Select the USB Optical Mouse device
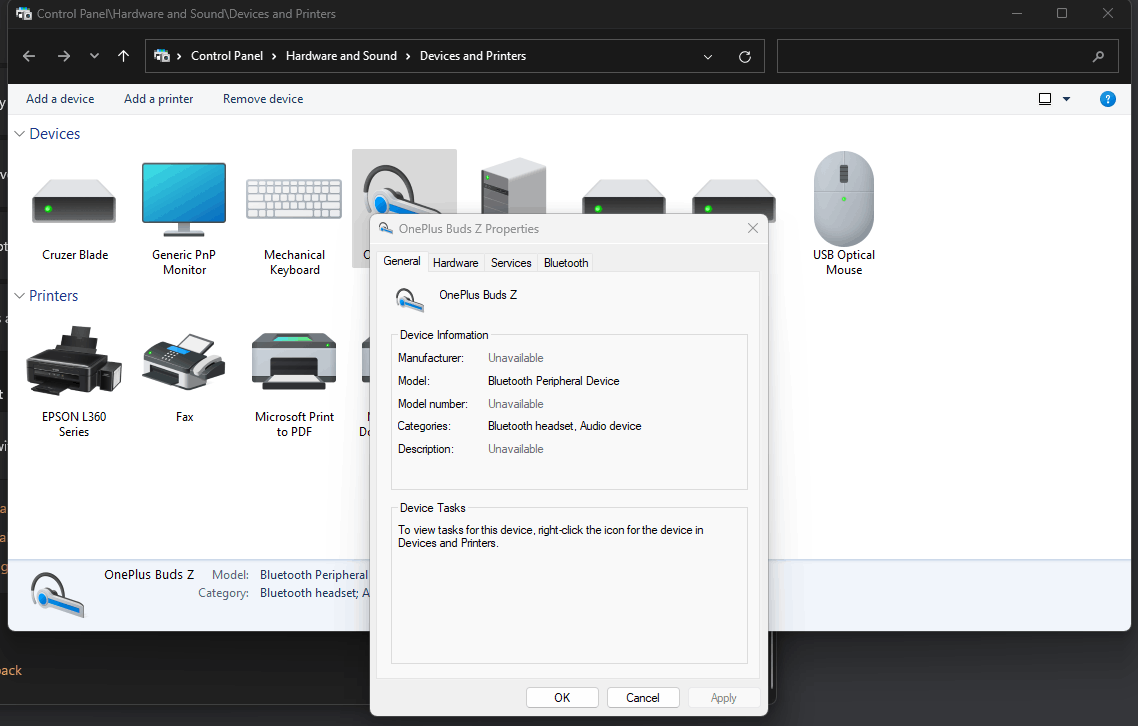 [x=843, y=199]
